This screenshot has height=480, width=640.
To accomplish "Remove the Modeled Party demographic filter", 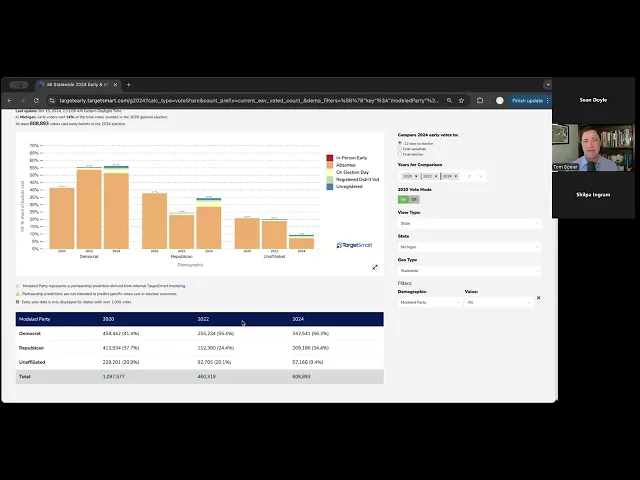I will tap(538, 298).
